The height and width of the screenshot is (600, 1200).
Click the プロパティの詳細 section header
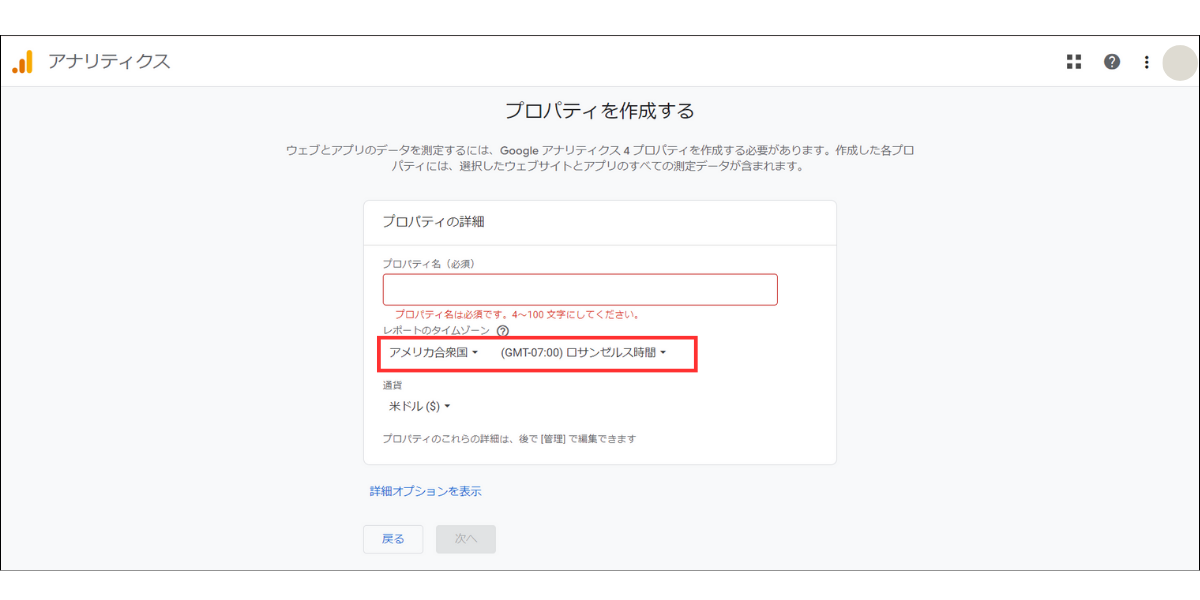434,222
